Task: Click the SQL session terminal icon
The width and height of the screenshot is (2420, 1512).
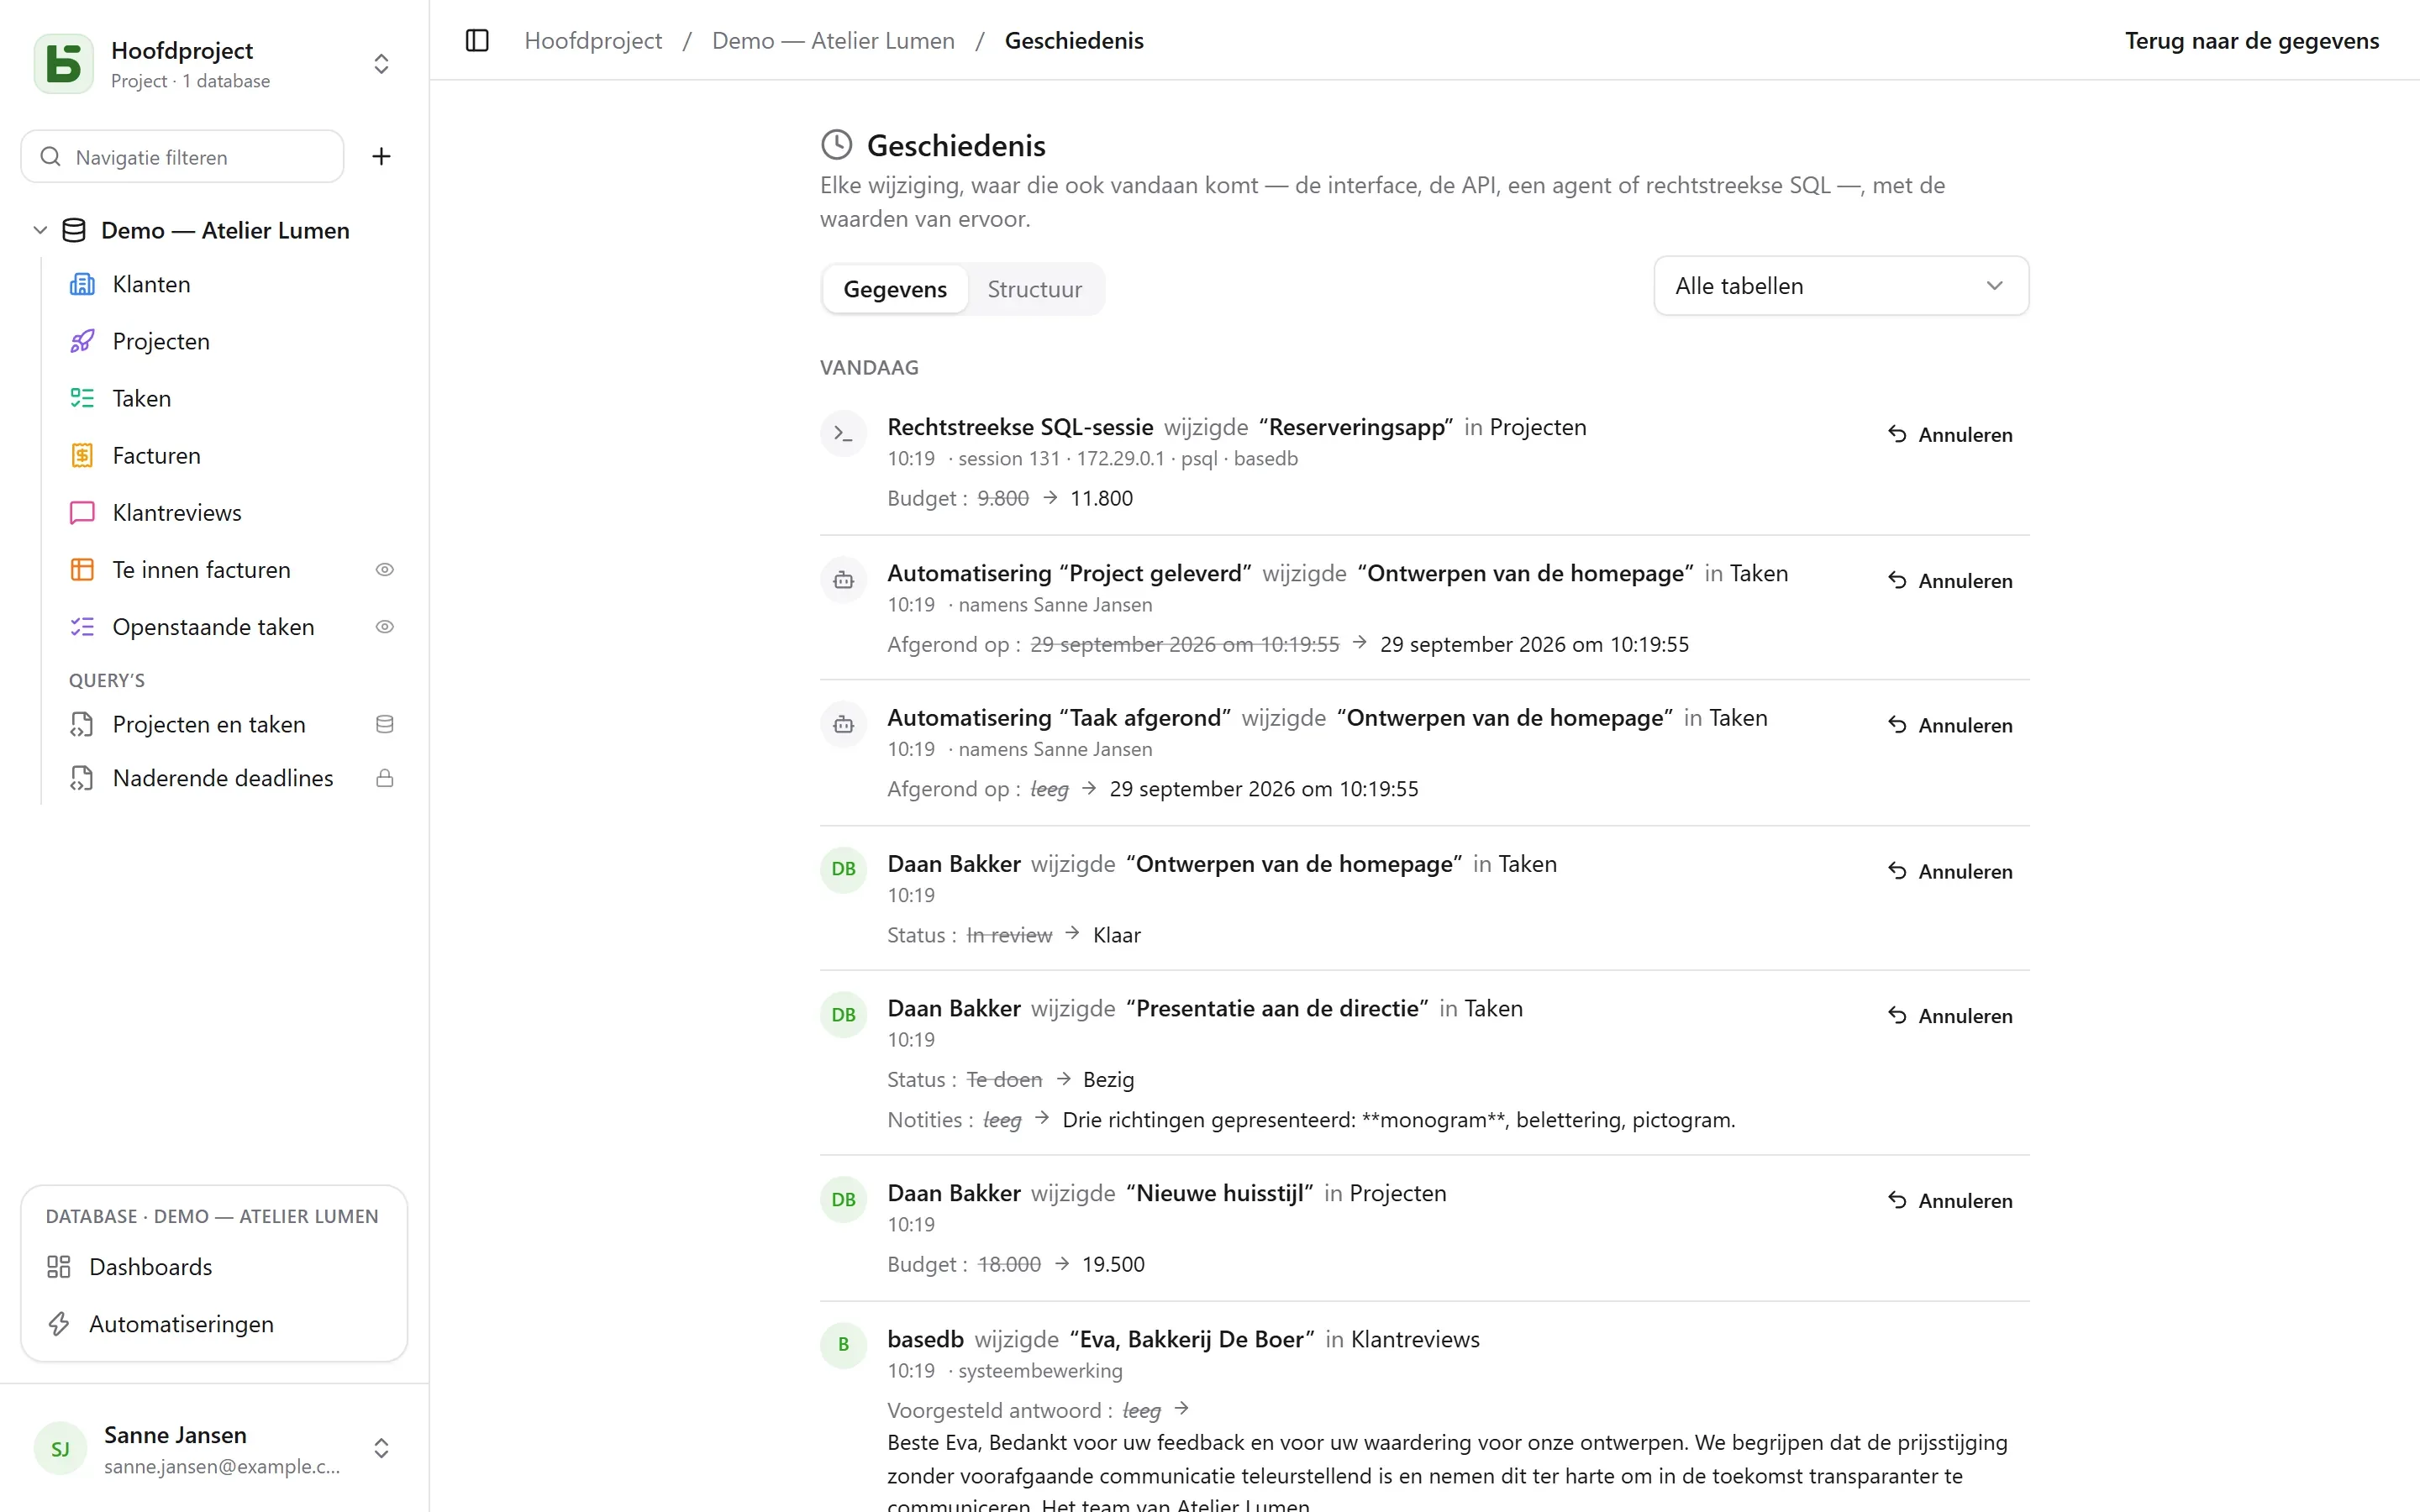Action: point(843,434)
